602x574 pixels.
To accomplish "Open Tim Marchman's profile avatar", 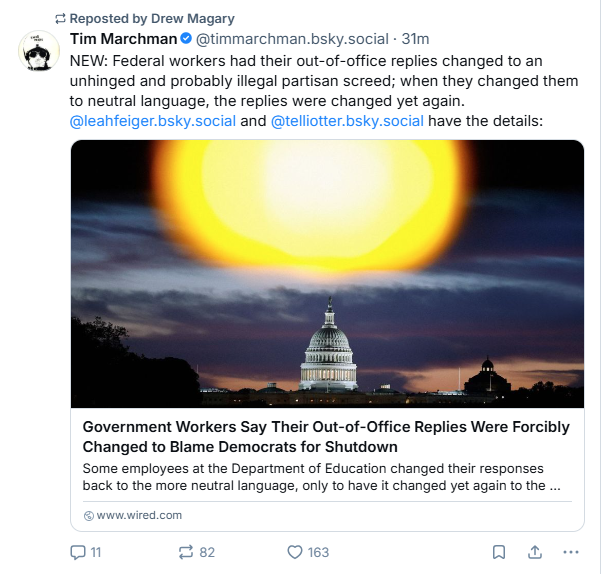I will pos(38,51).
